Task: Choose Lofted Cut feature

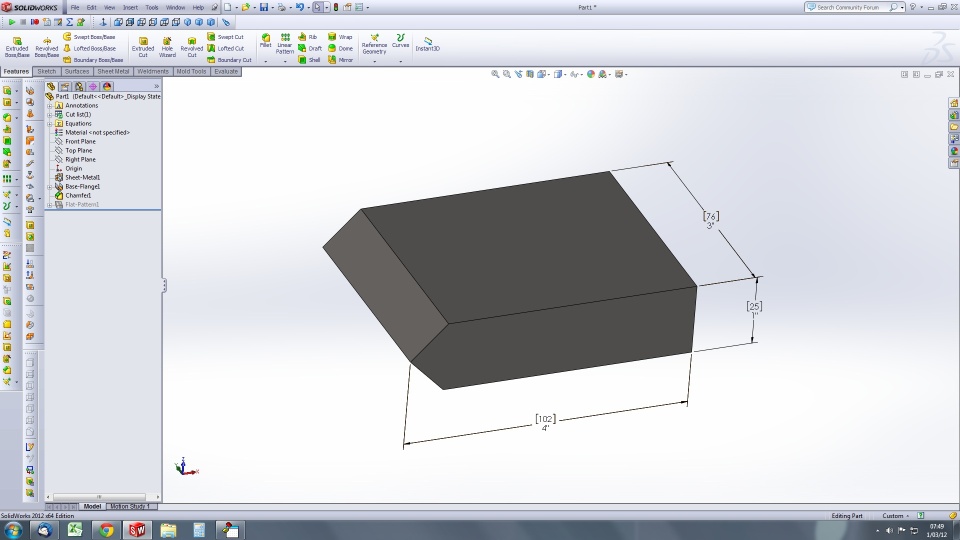Action: pos(225,48)
